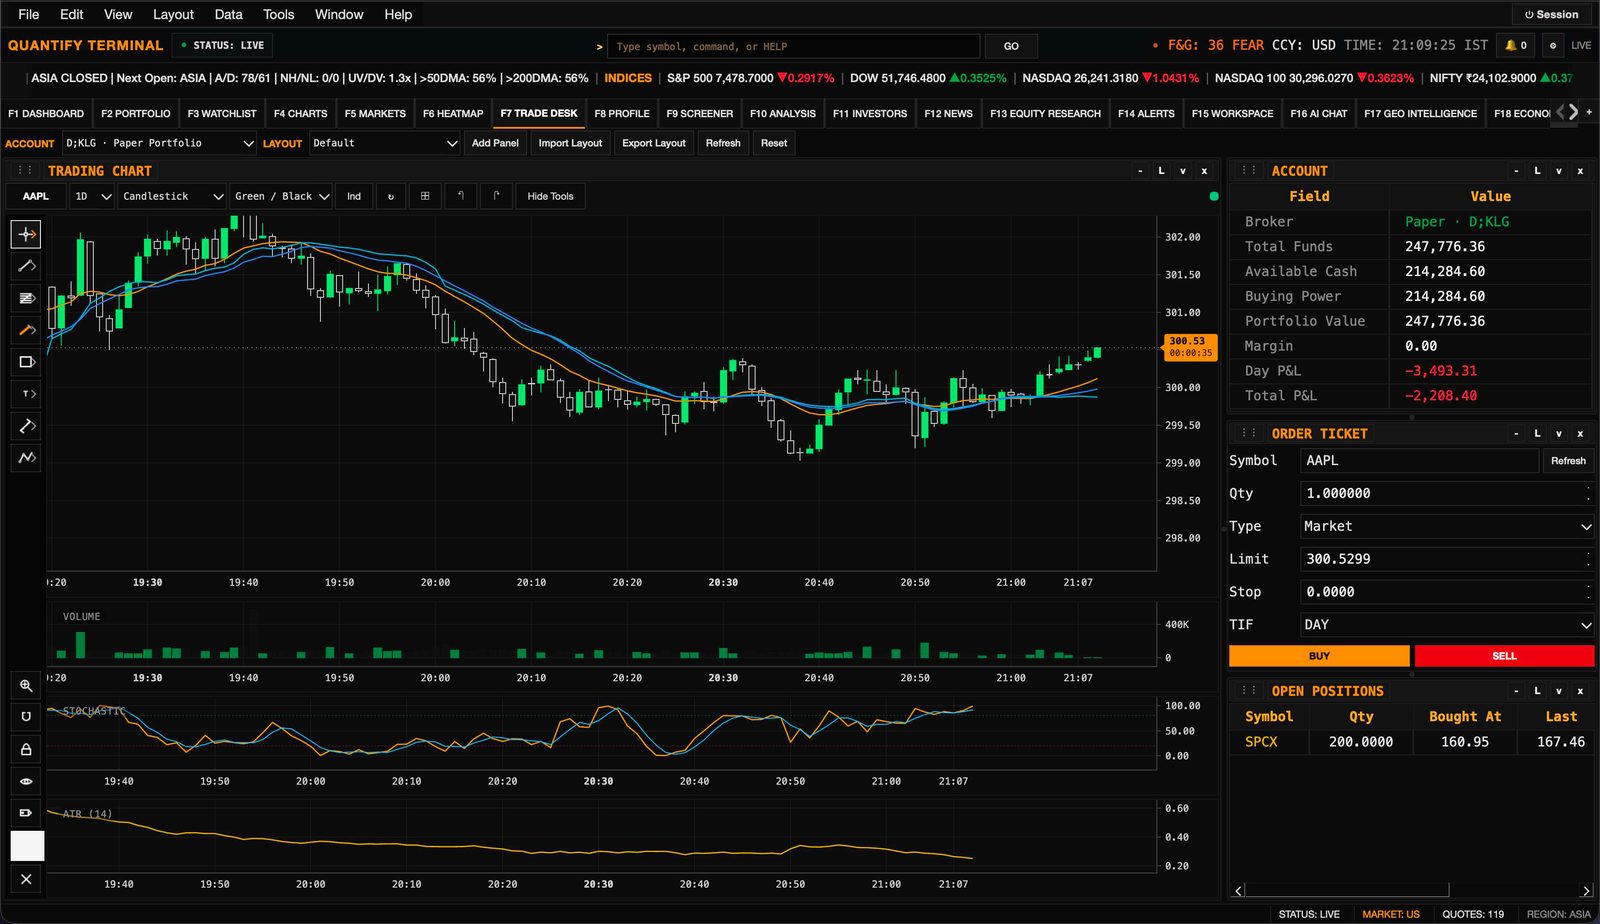Open the Candlestick chart type dropdown

[172, 196]
